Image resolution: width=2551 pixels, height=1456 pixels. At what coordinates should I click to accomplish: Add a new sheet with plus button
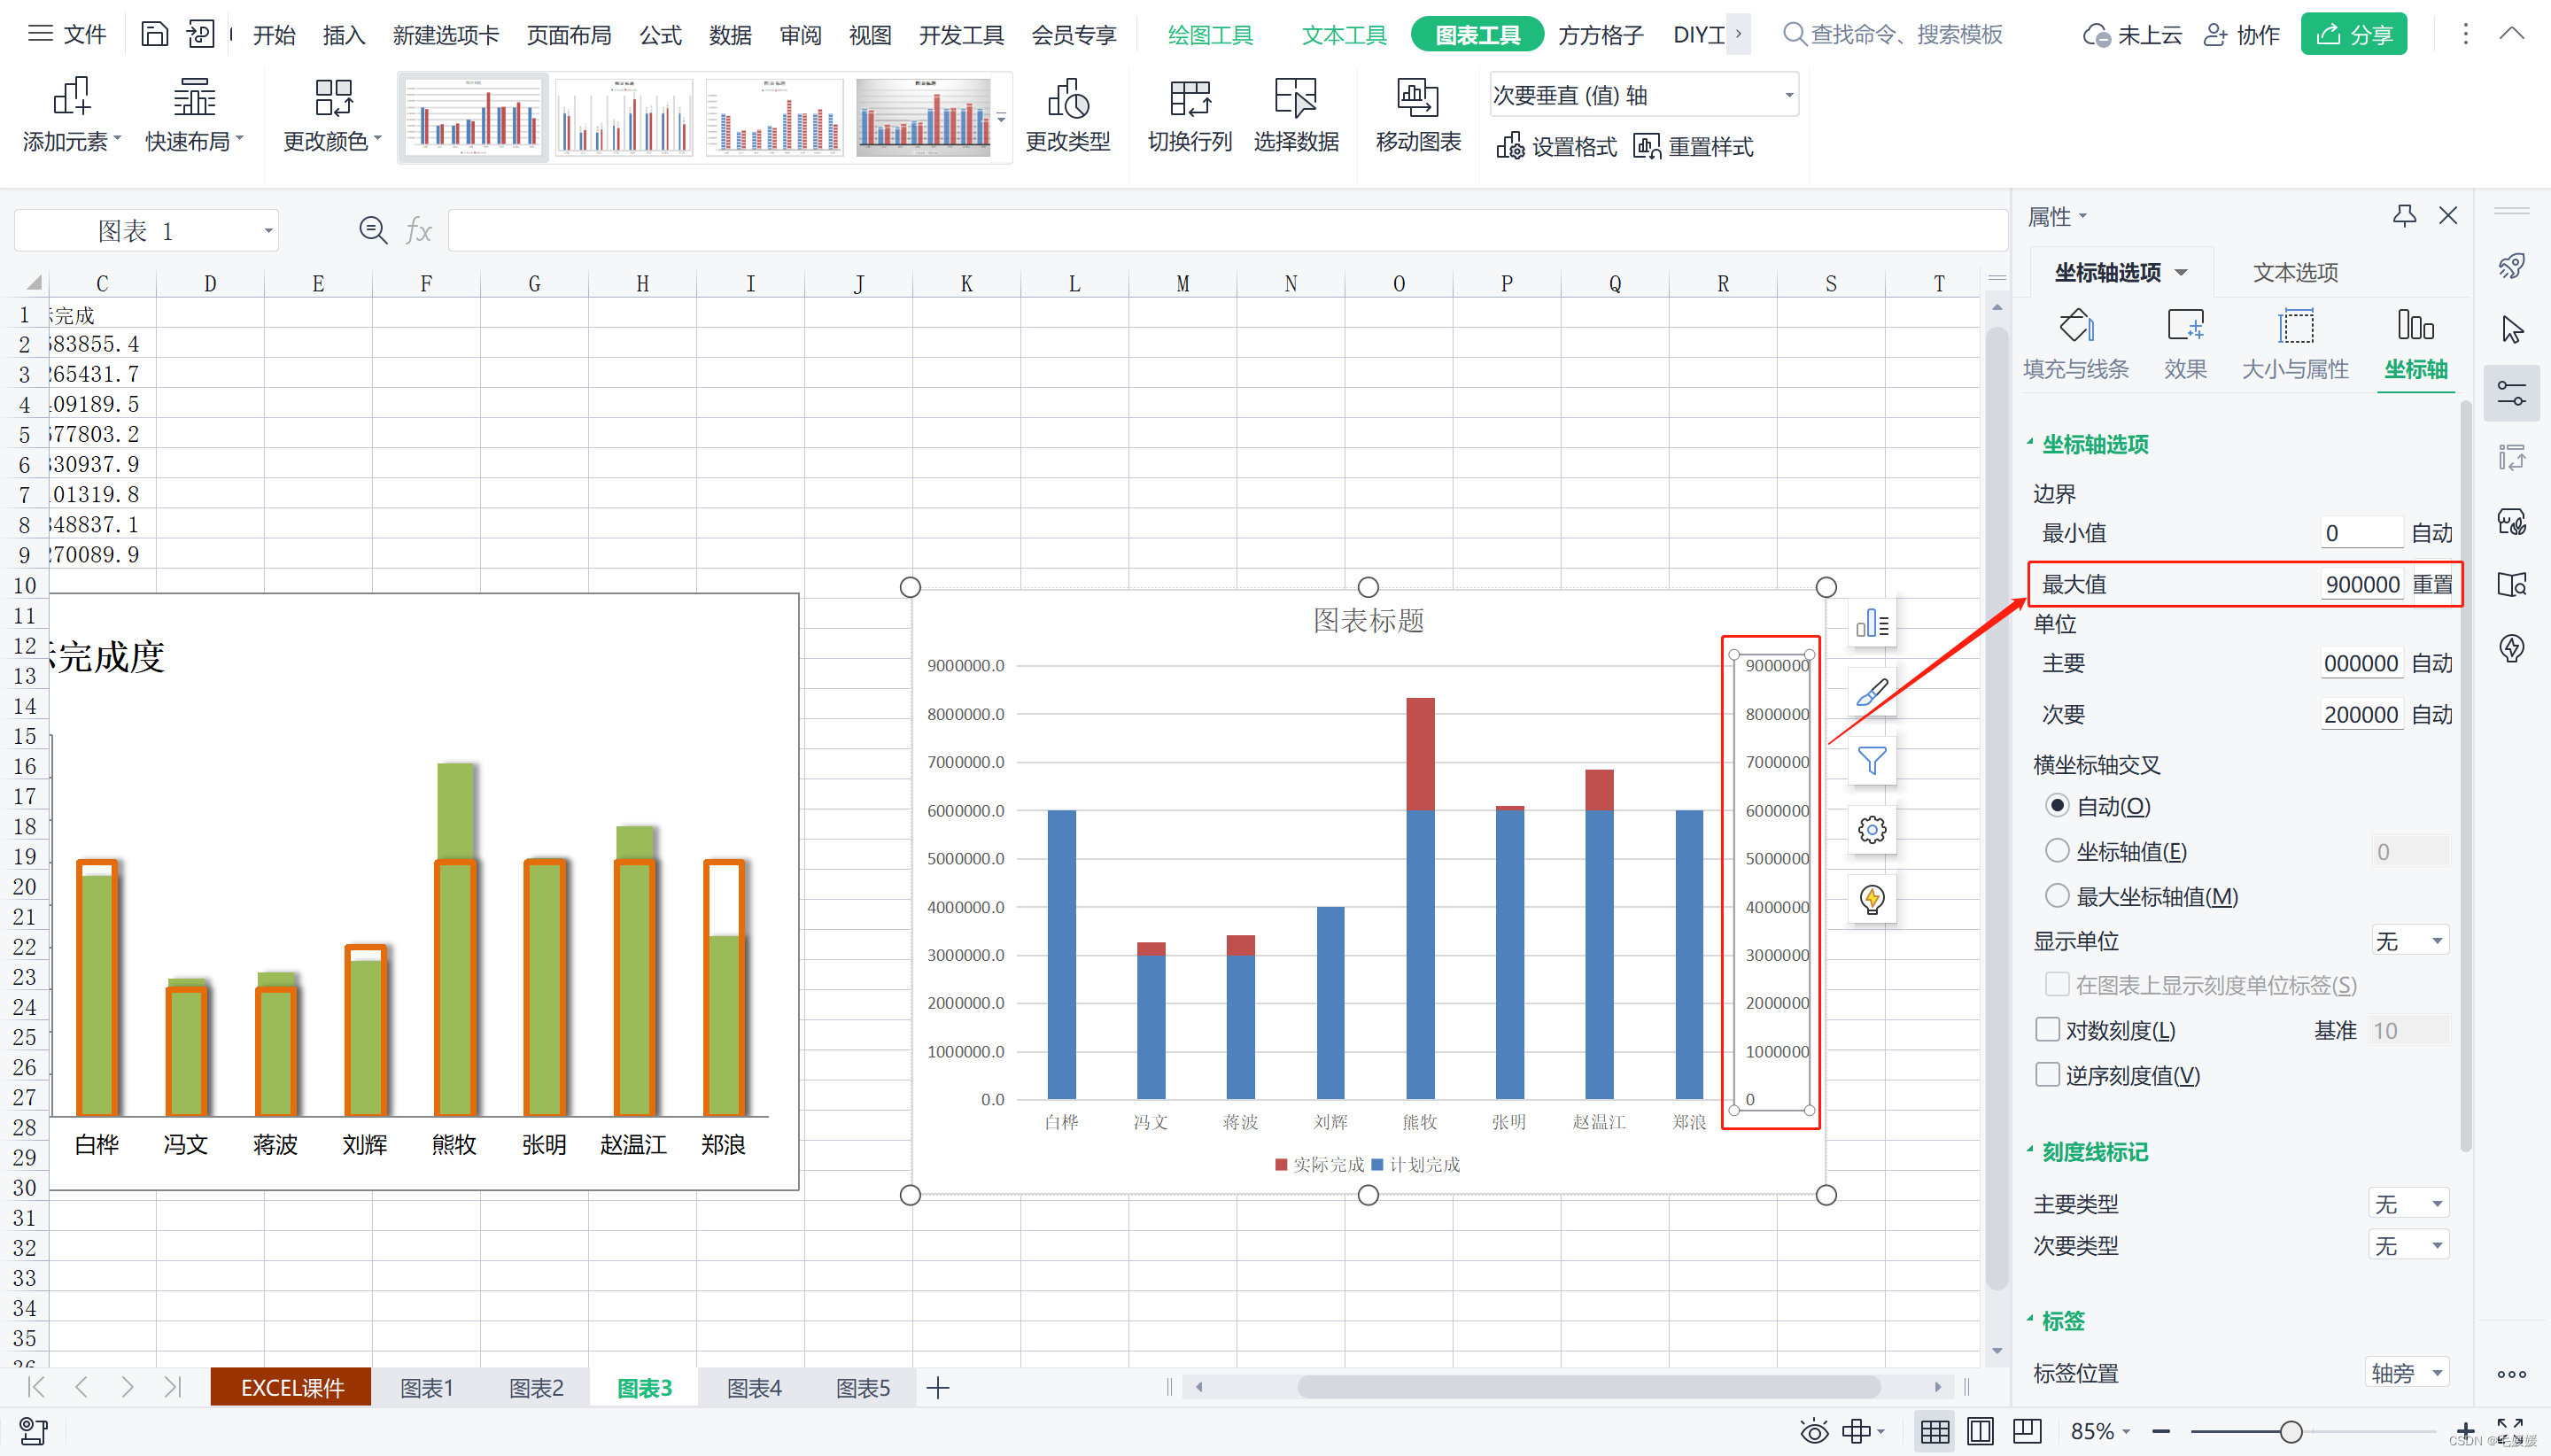(x=937, y=1388)
